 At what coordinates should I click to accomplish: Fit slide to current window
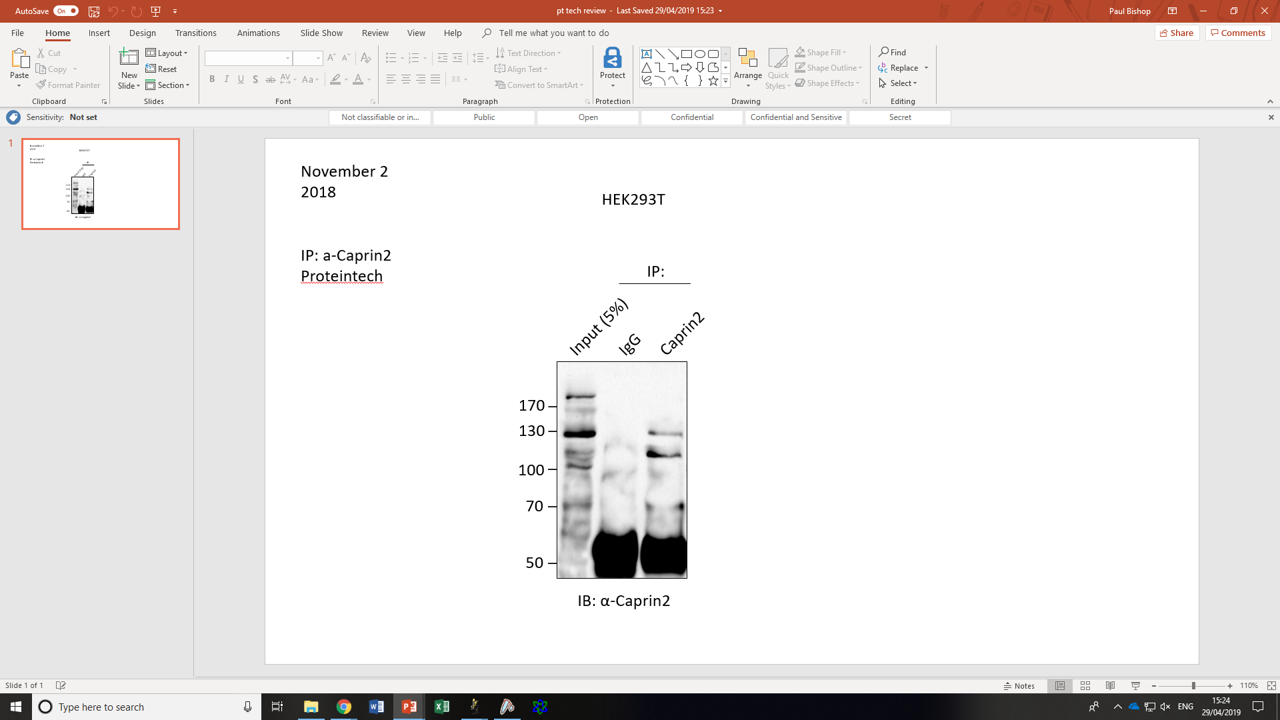(1271, 686)
